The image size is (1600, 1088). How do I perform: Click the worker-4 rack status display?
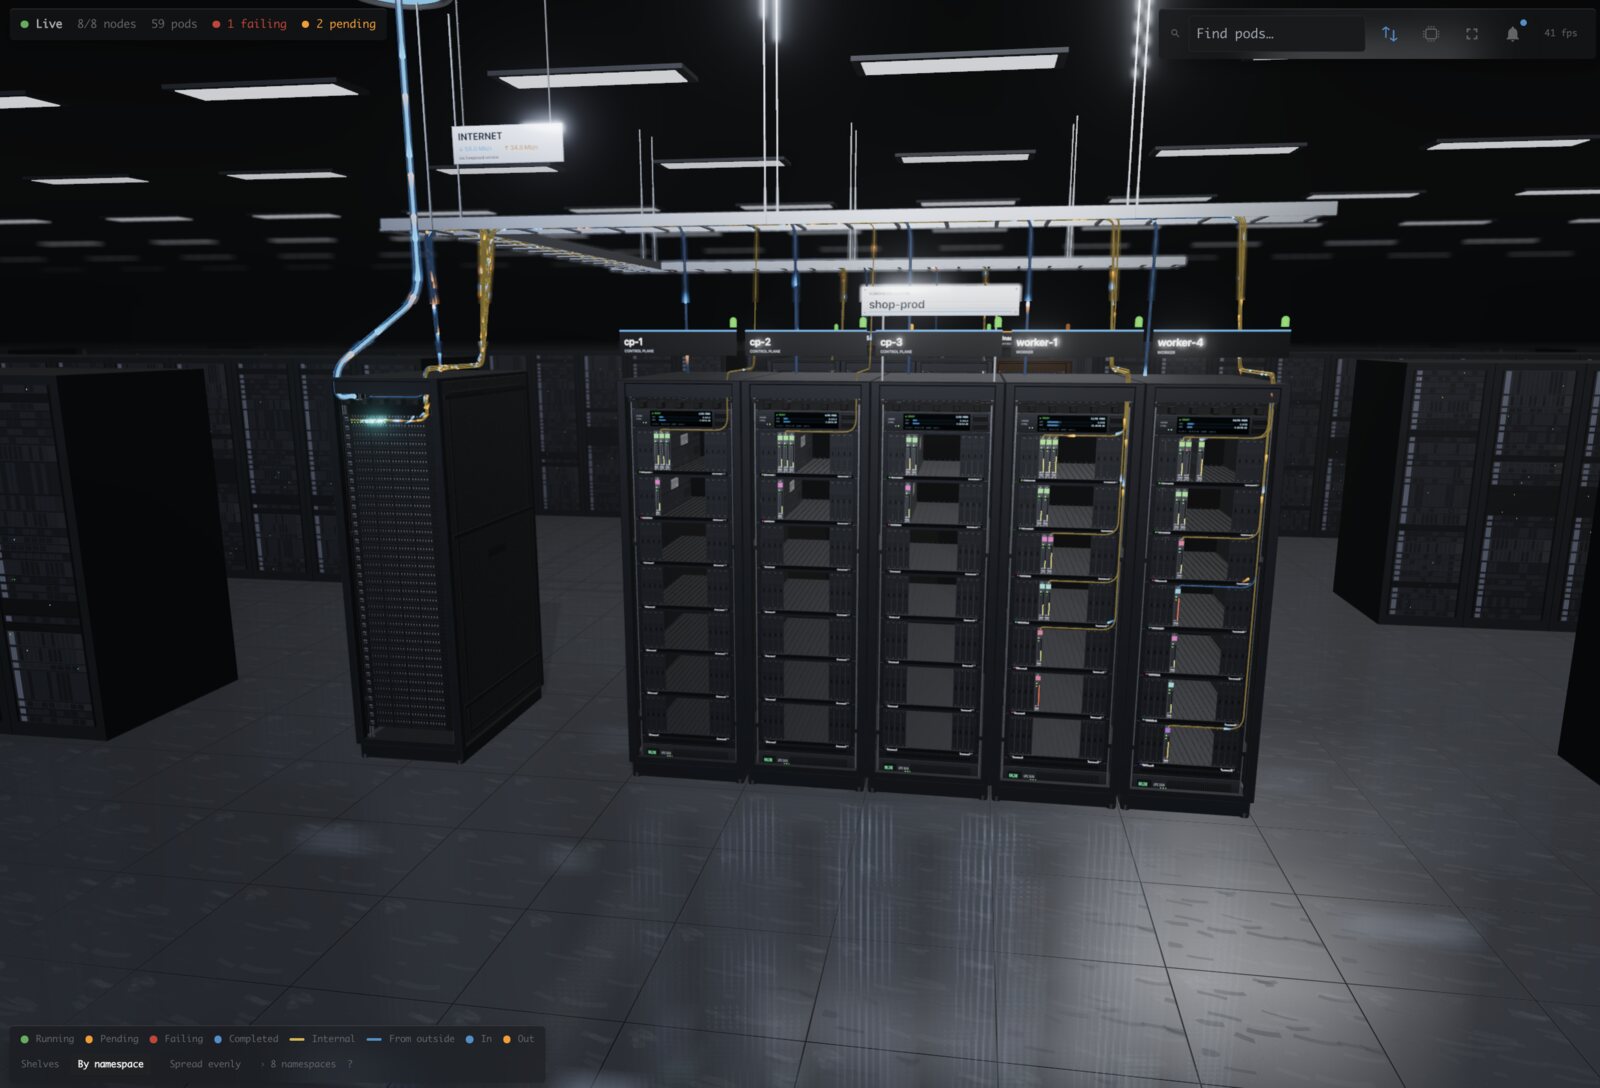click(x=1213, y=424)
